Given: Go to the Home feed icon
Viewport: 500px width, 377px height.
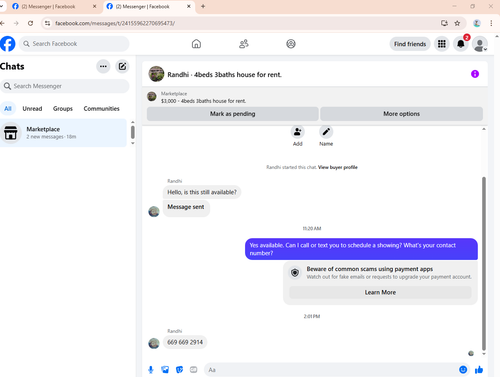Looking at the screenshot, I should point(196,44).
